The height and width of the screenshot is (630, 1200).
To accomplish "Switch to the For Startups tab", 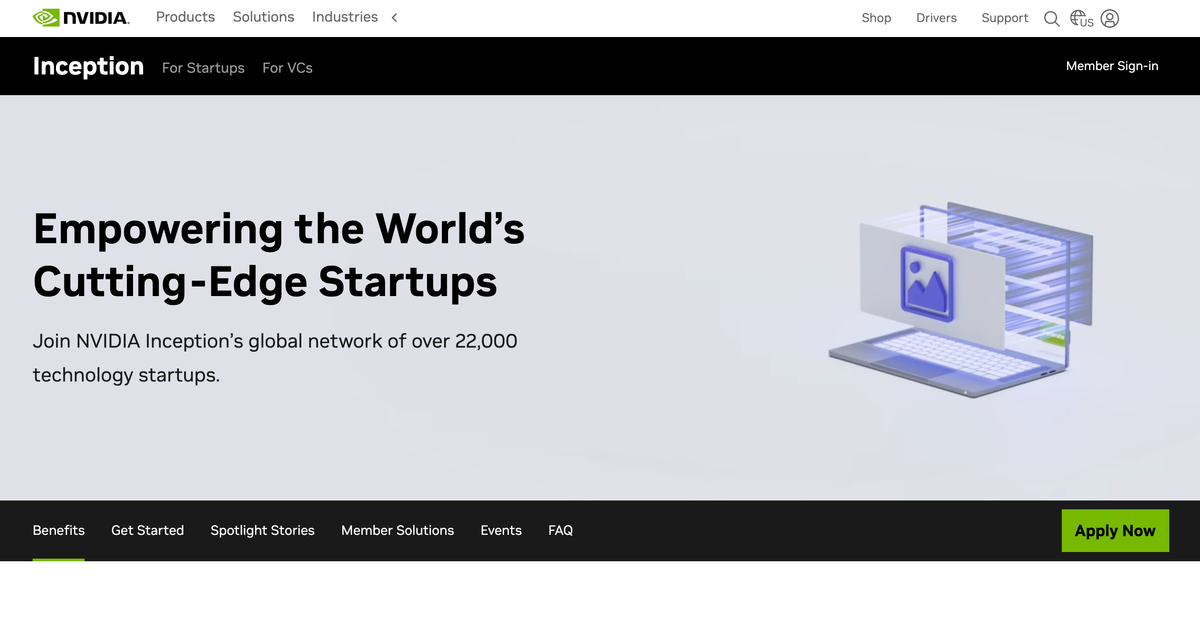I will (203, 67).
